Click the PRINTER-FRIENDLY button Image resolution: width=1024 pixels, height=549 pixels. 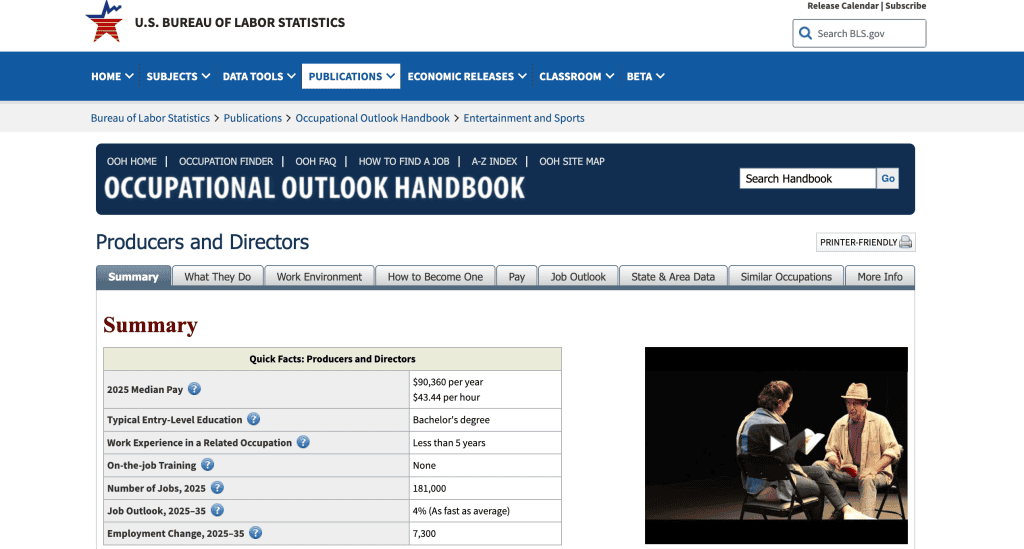[x=865, y=242]
